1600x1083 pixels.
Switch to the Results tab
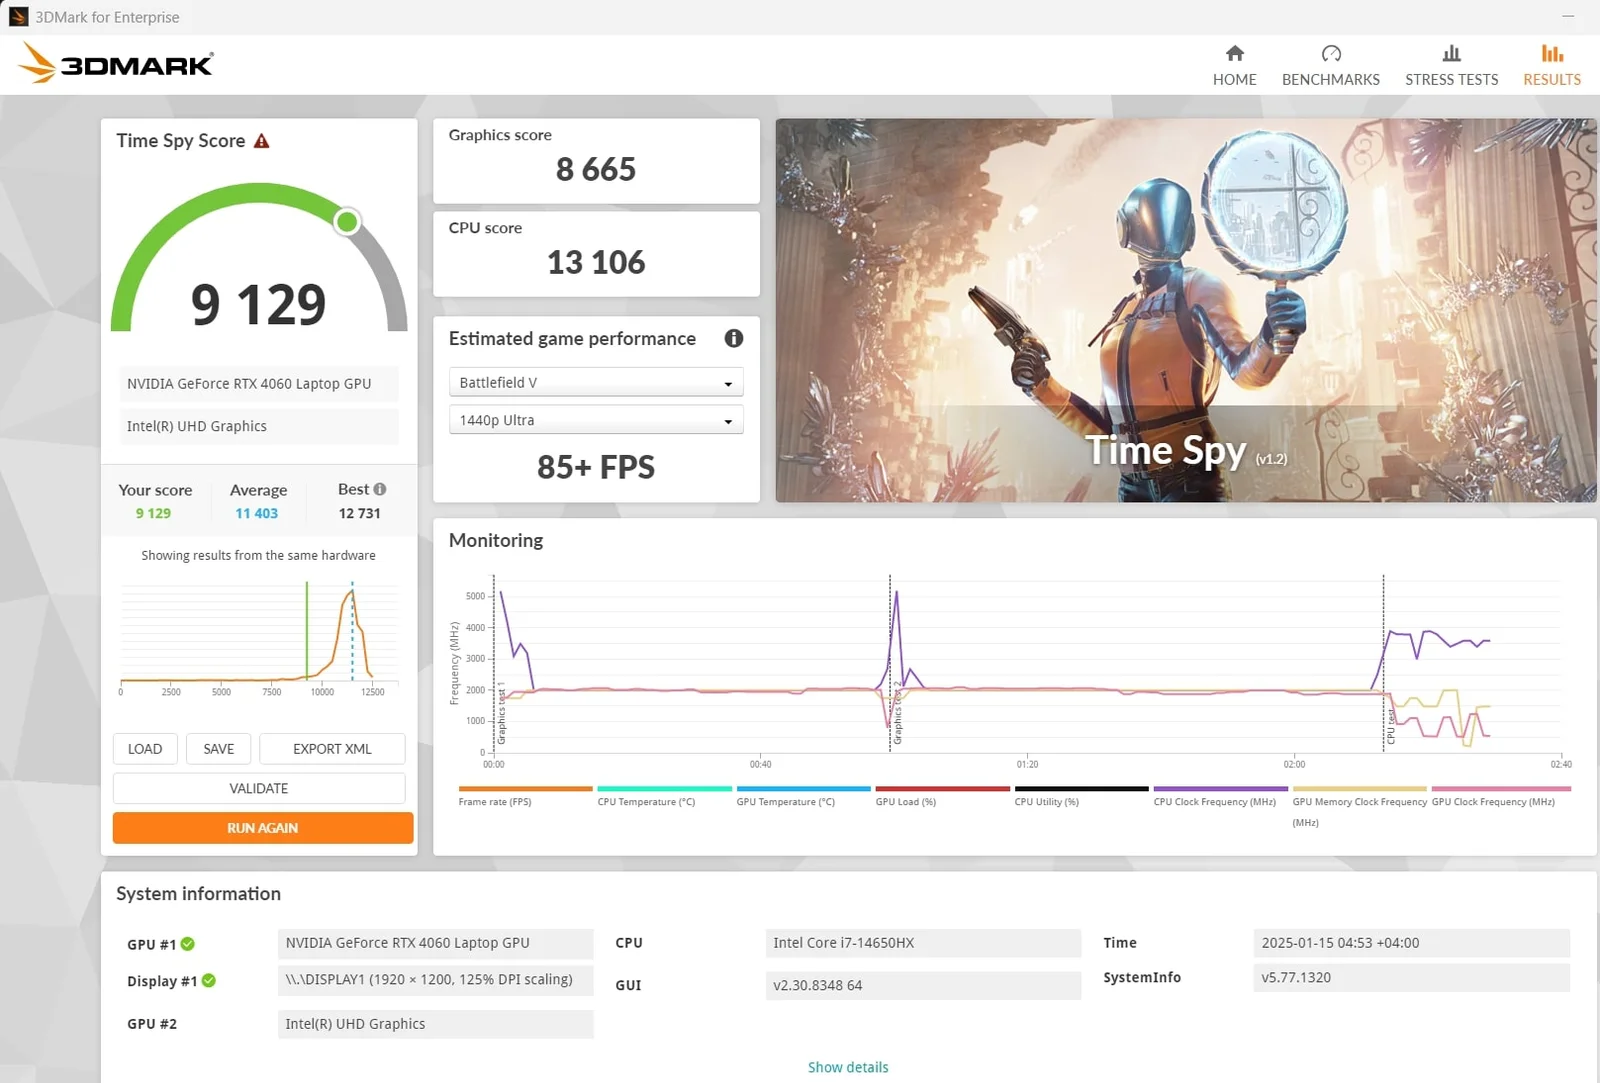coord(1551,66)
